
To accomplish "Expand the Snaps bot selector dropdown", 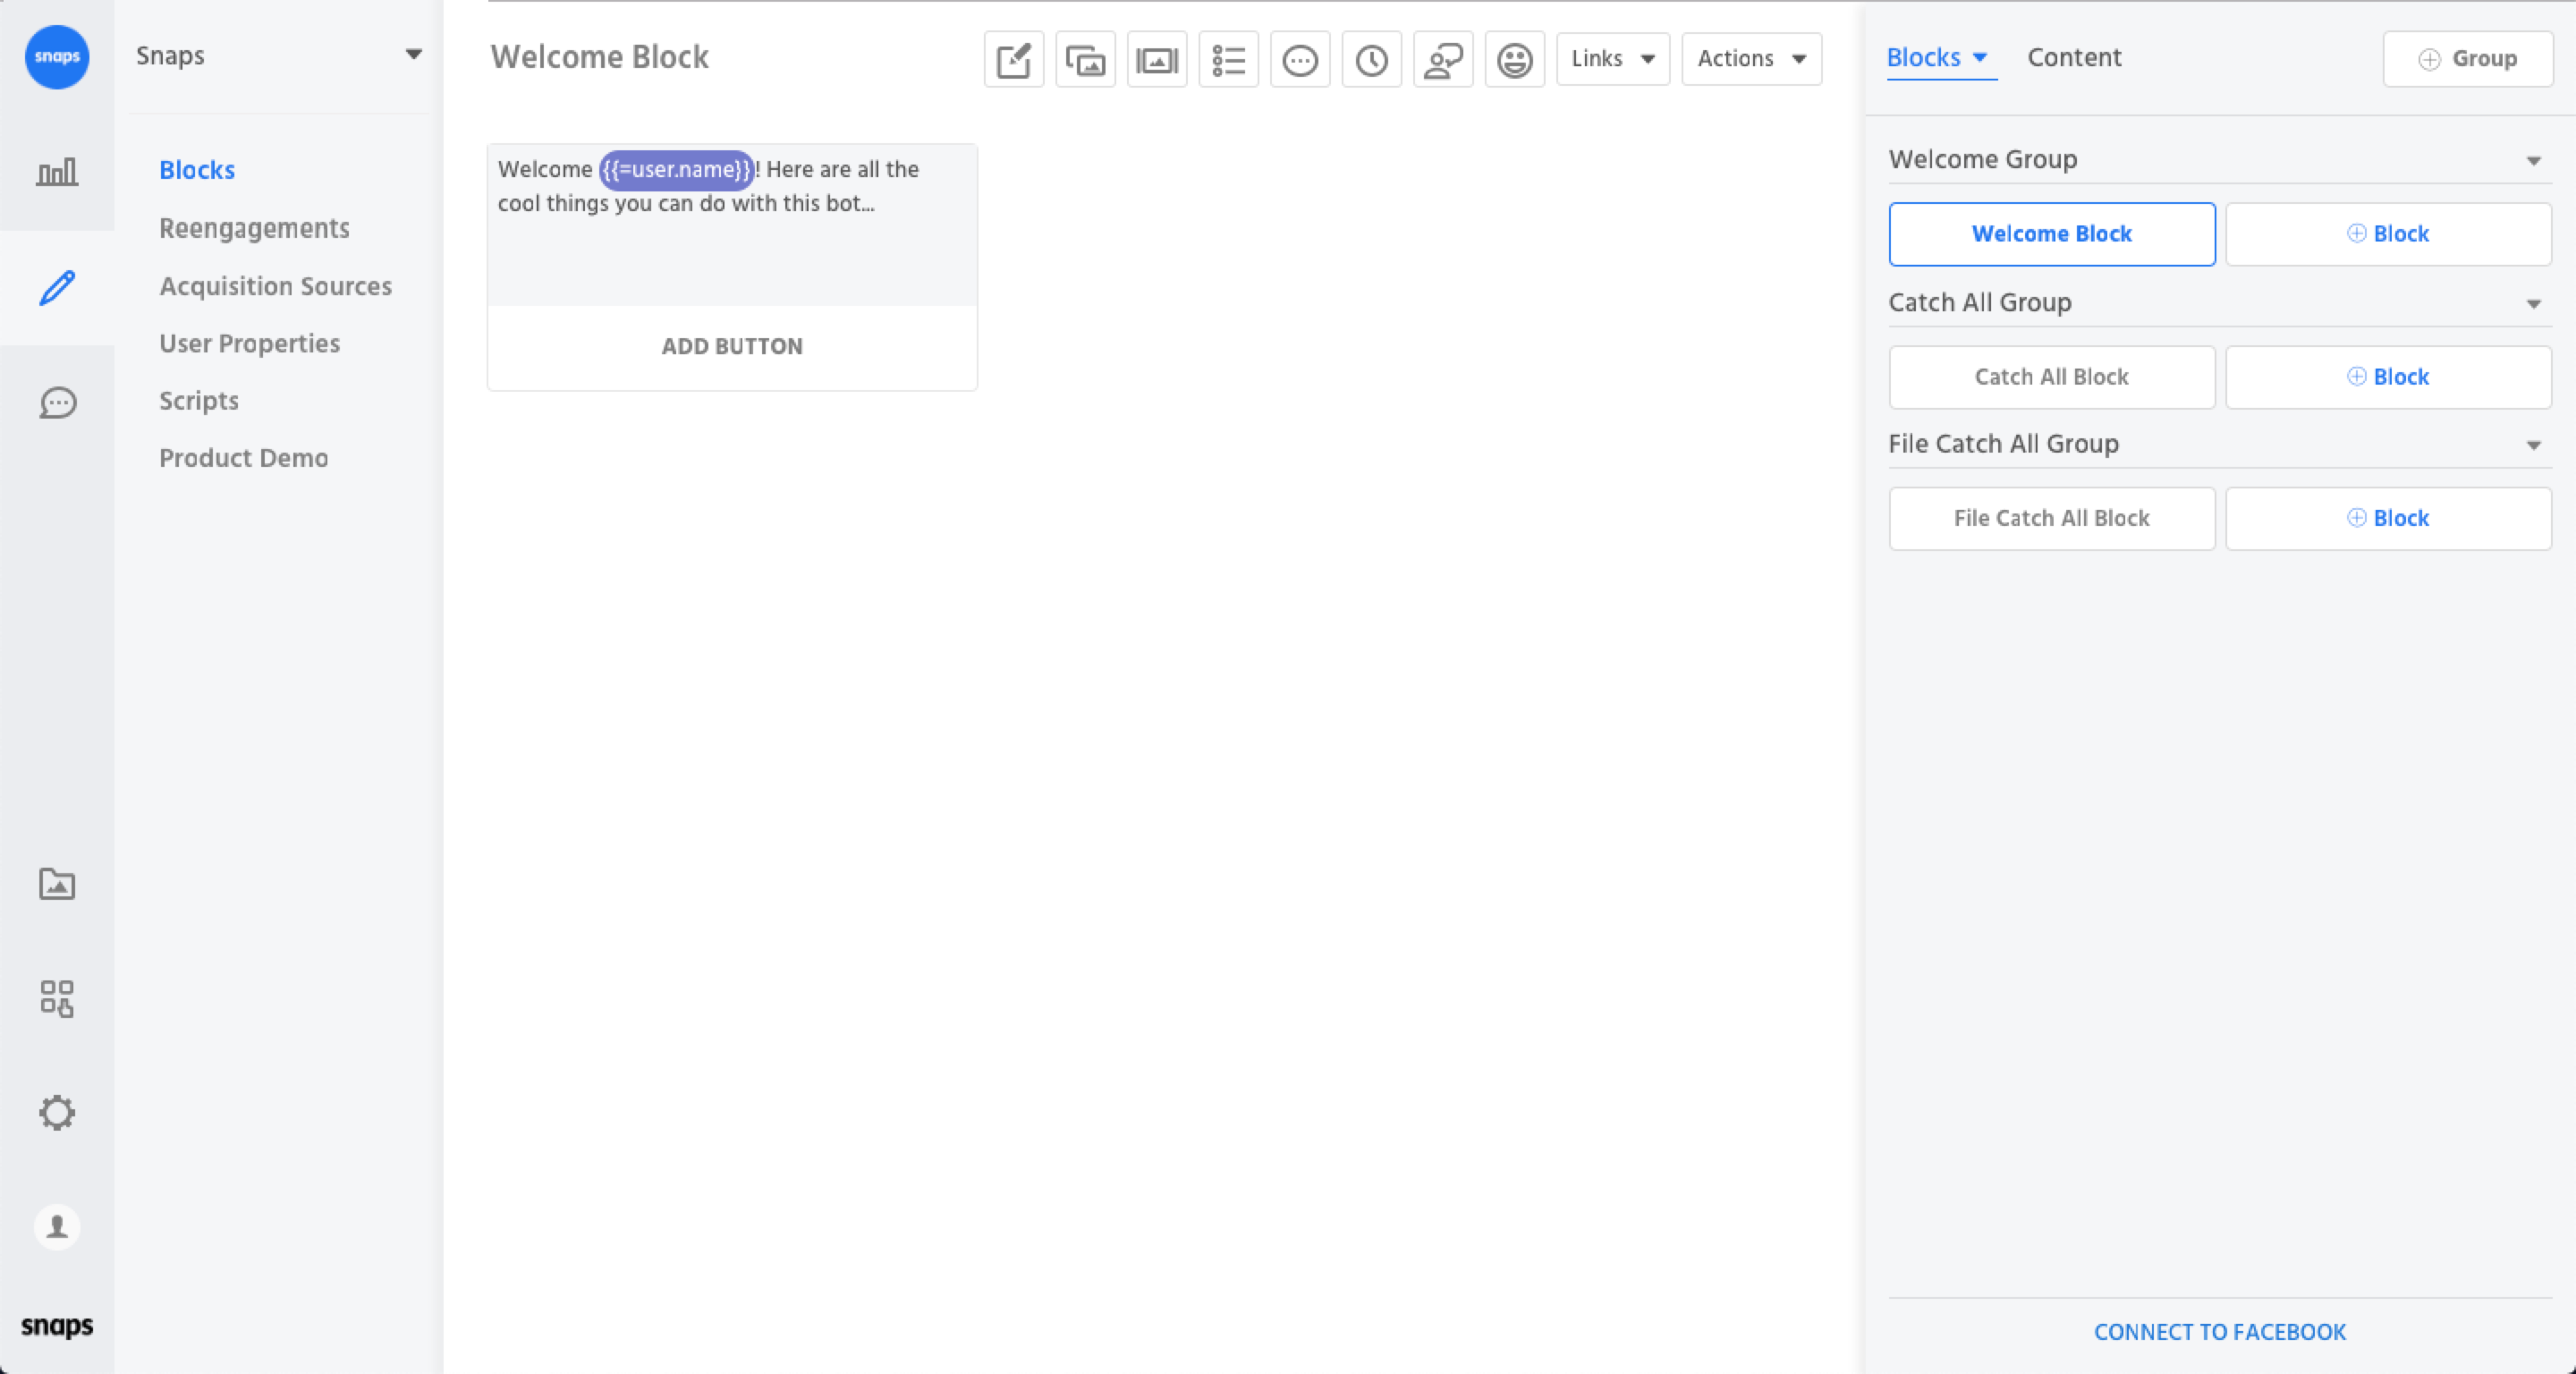I will tap(413, 55).
